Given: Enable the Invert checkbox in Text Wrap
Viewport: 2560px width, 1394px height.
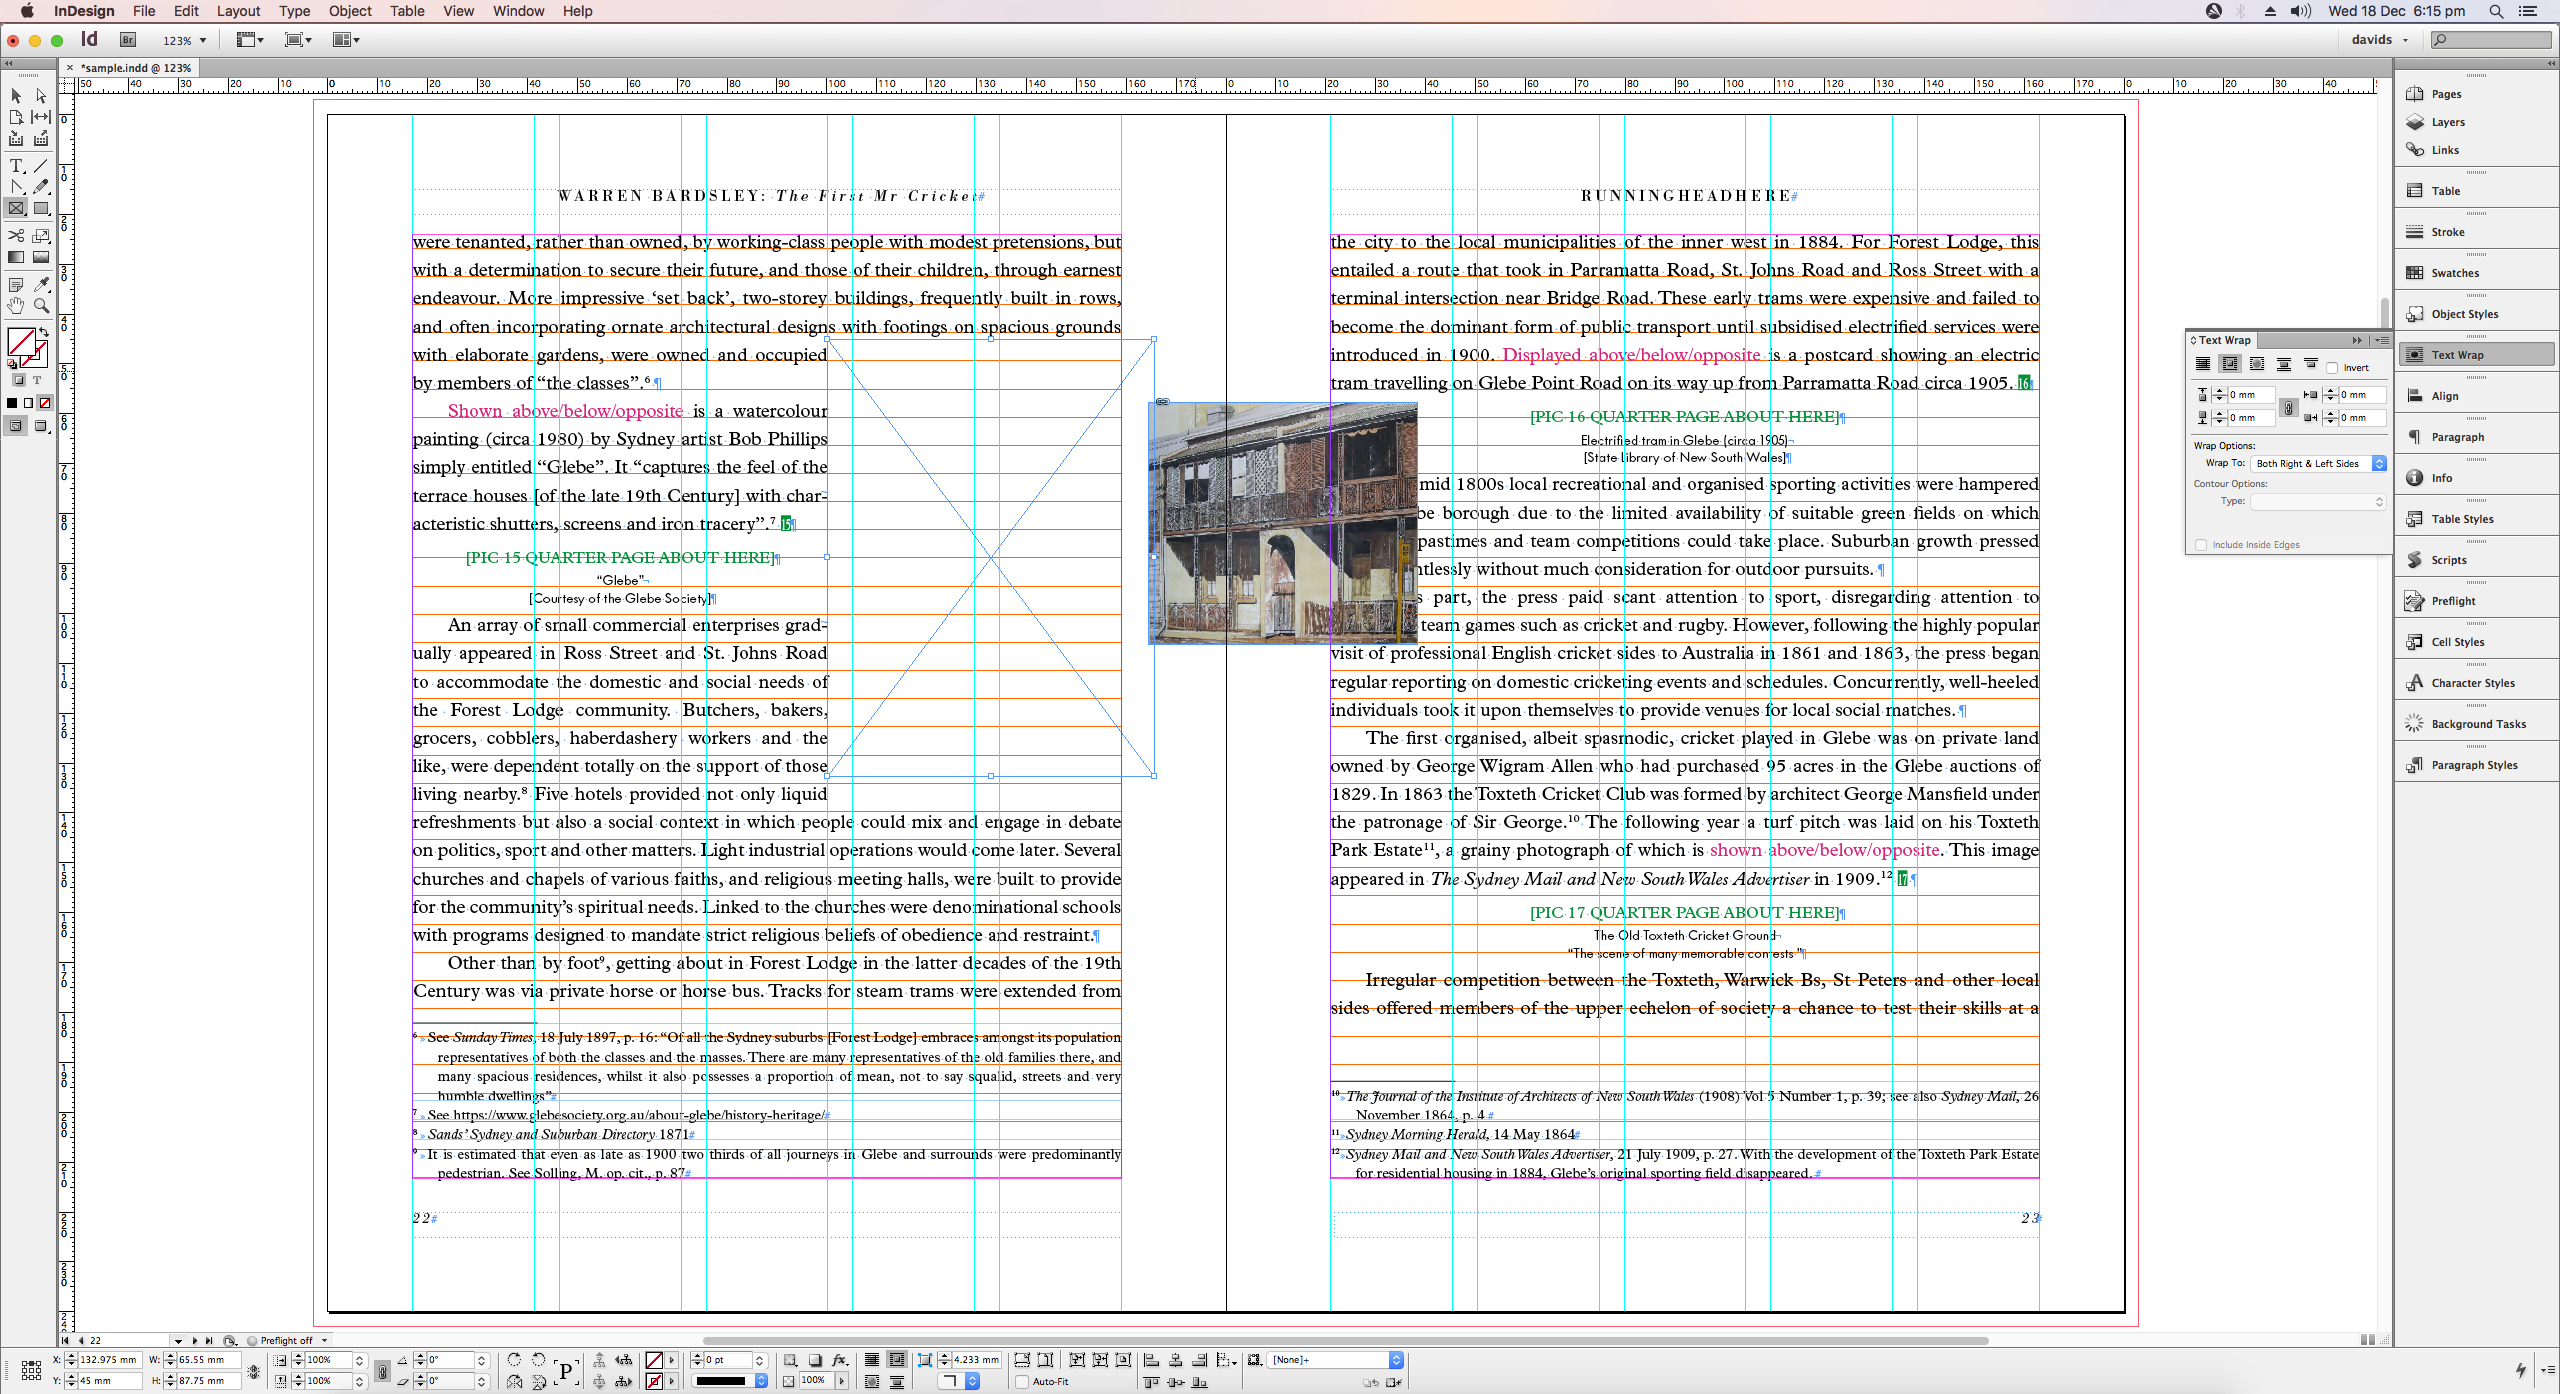Looking at the screenshot, I should click(x=2332, y=368).
